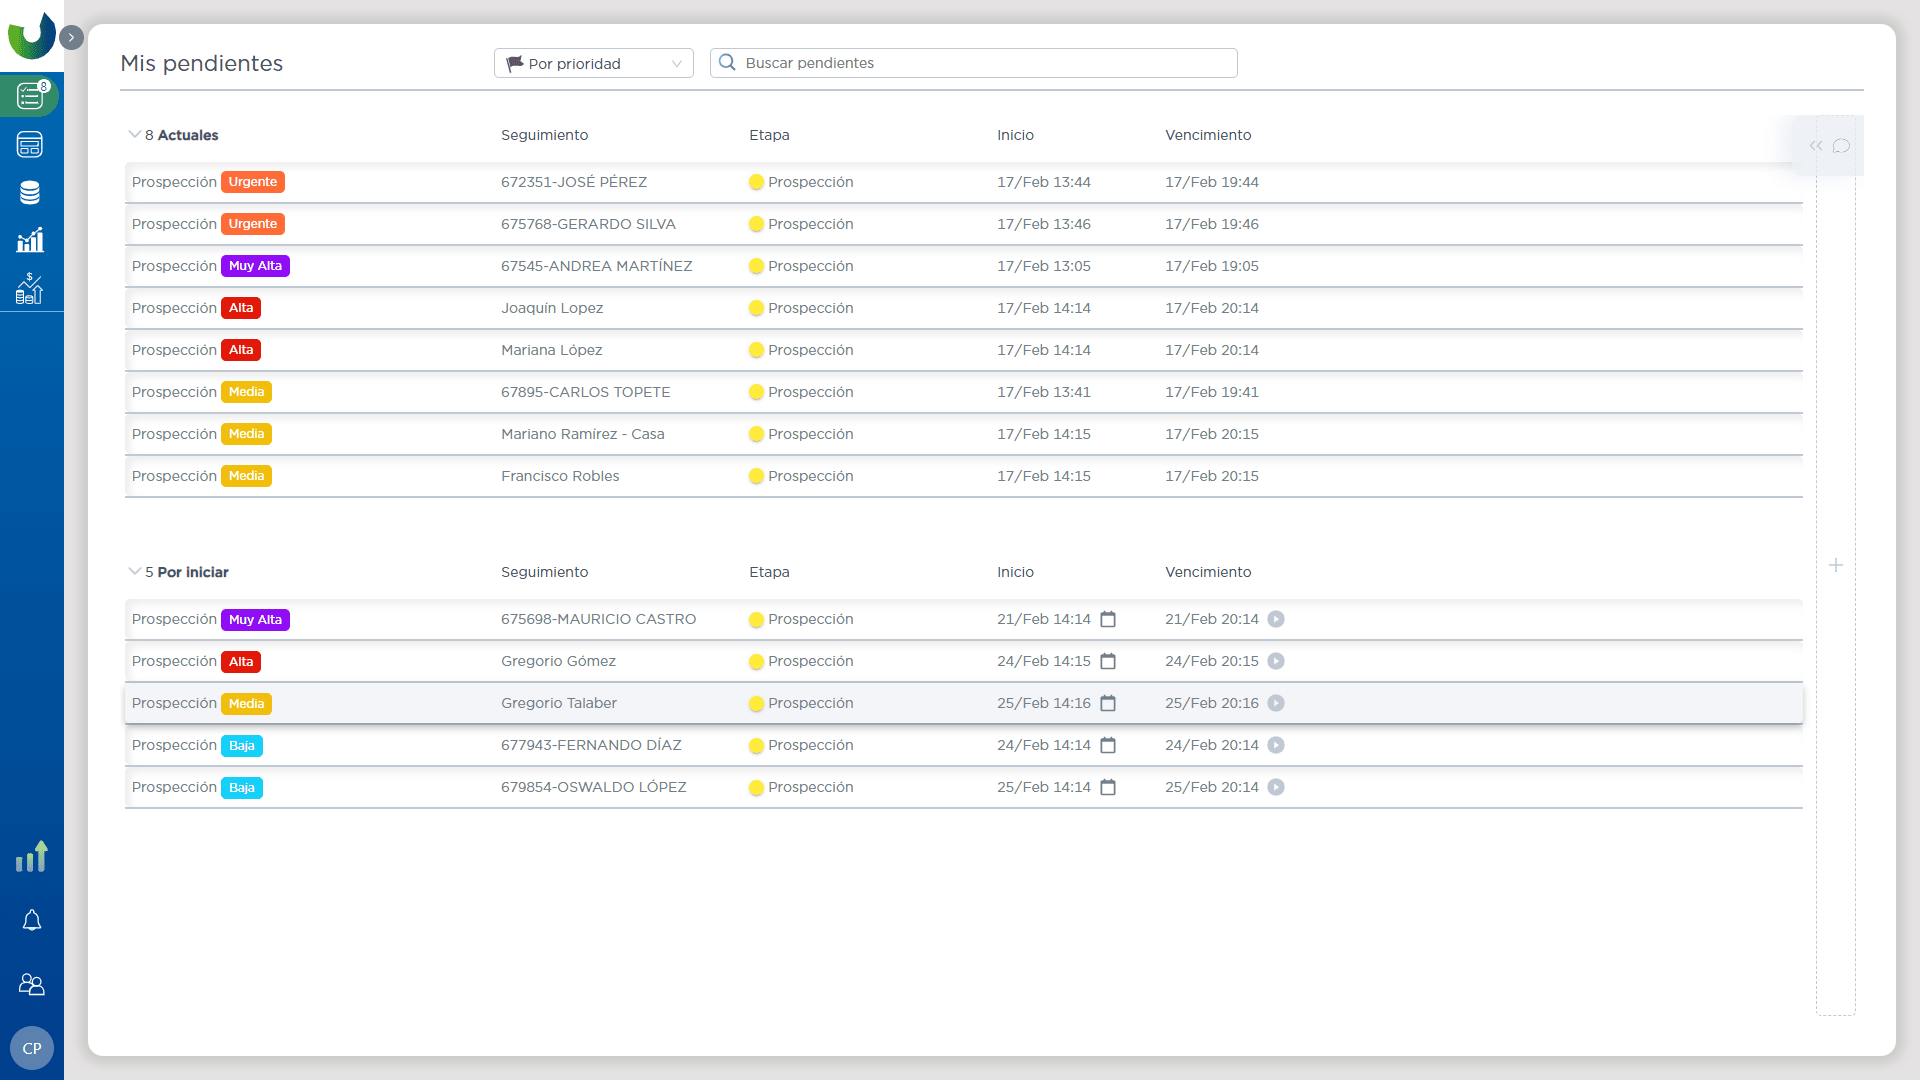Screen dimensions: 1920x1080
Task: Open the Gregorio Talaber task row
Action: click(x=559, y=704)
